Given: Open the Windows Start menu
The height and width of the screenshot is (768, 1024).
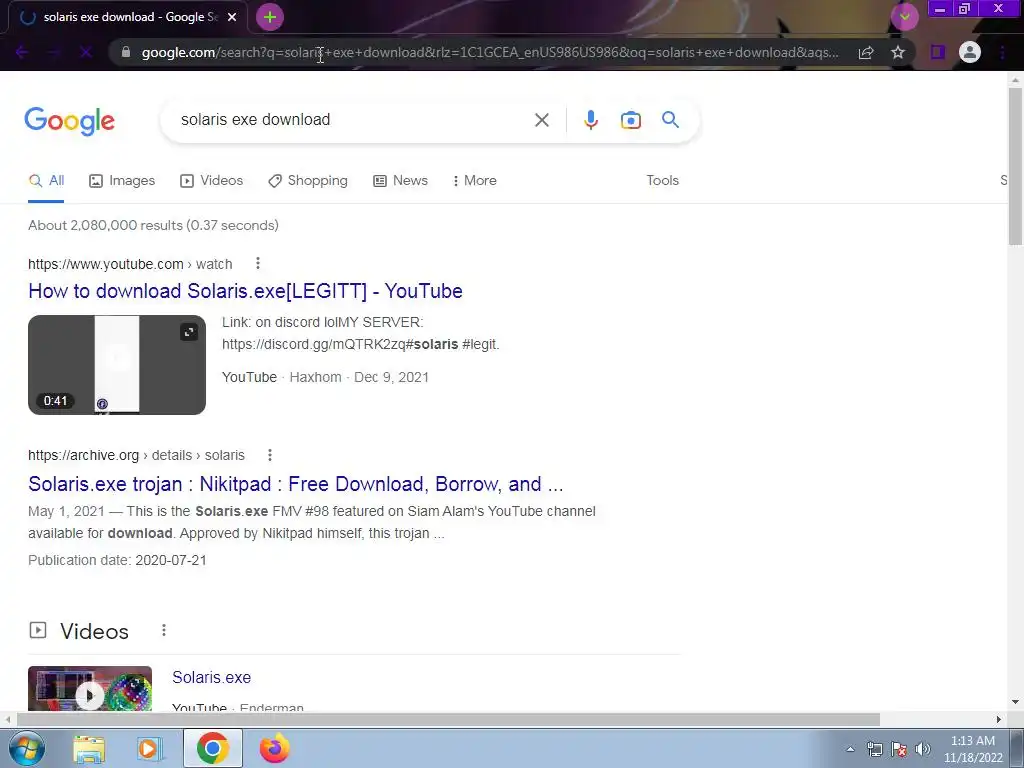Looking at the screenshot, I should [x=26, y=748].
